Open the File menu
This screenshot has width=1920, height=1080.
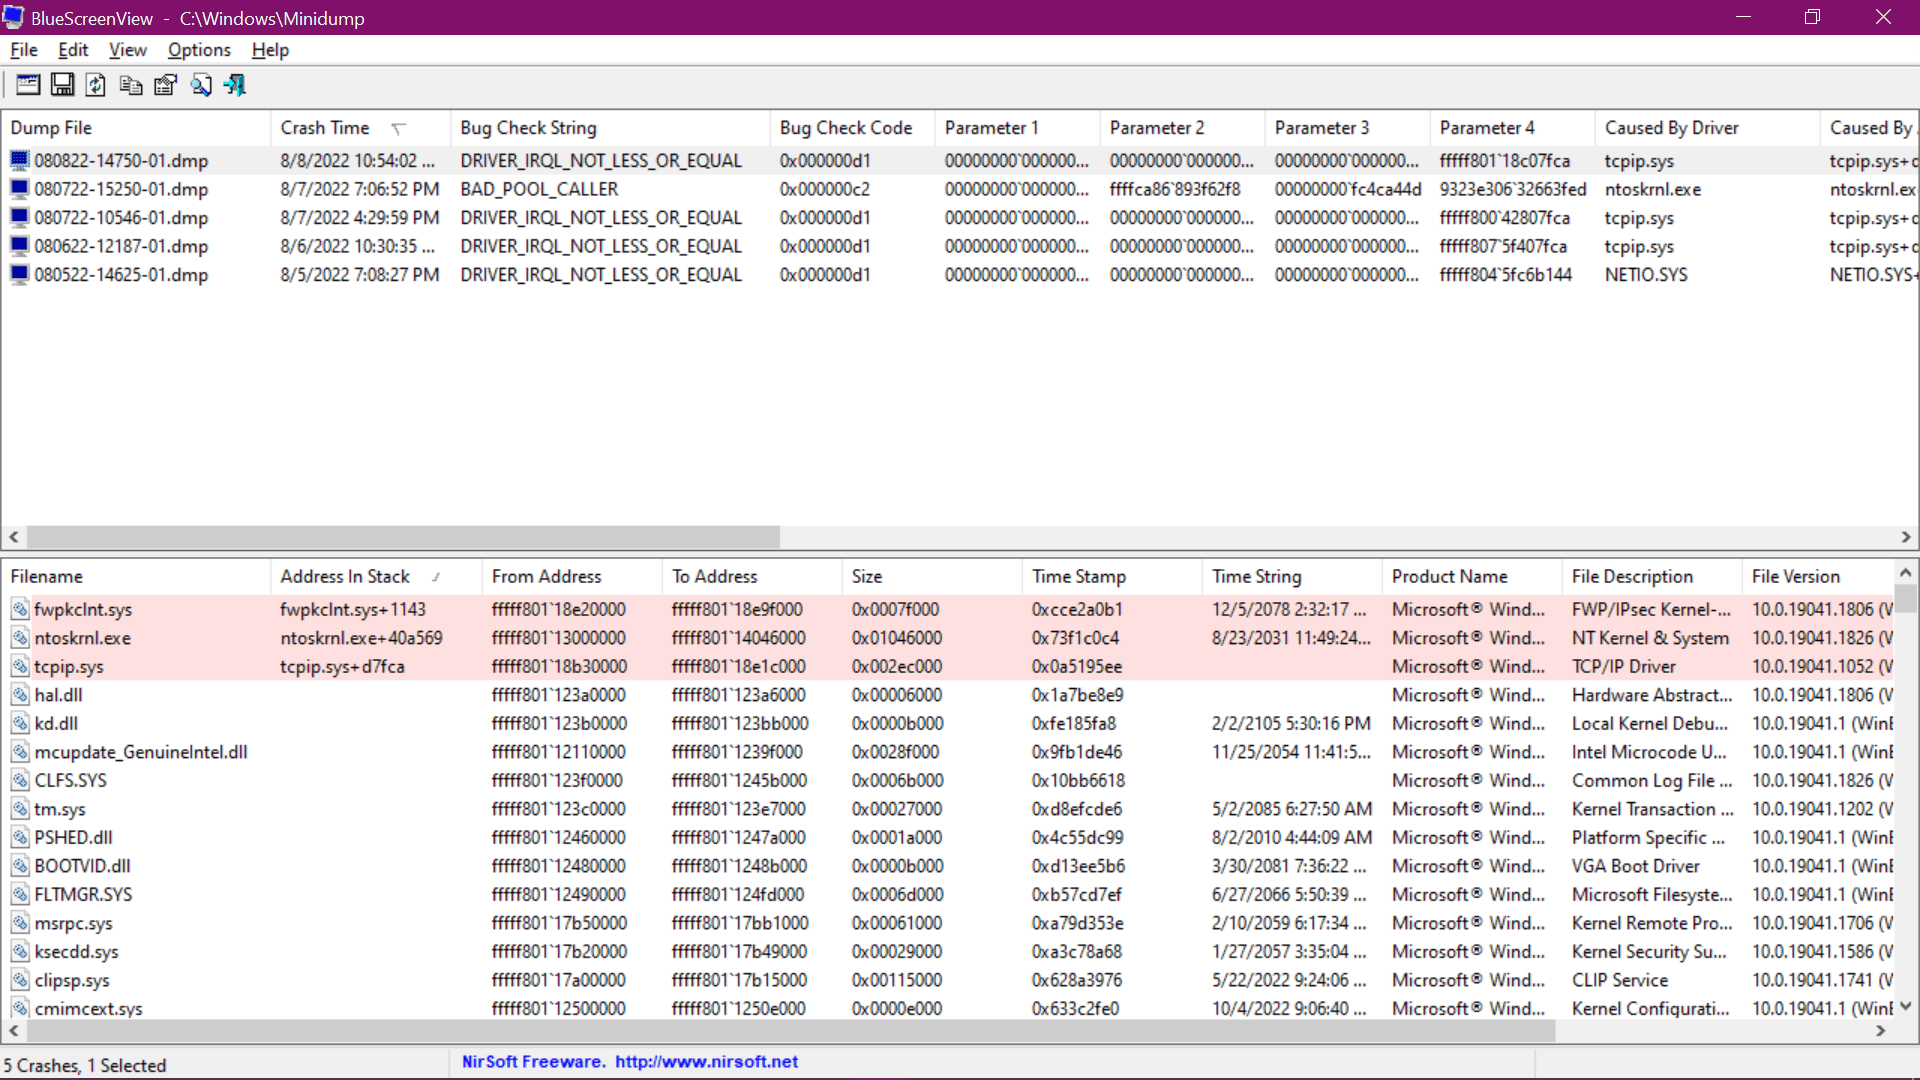24,50
